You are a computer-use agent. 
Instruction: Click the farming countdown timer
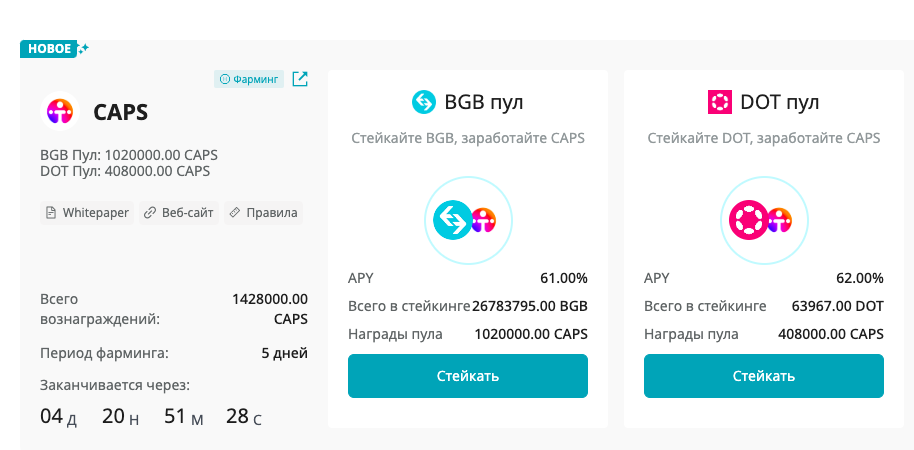click(150, 416)
